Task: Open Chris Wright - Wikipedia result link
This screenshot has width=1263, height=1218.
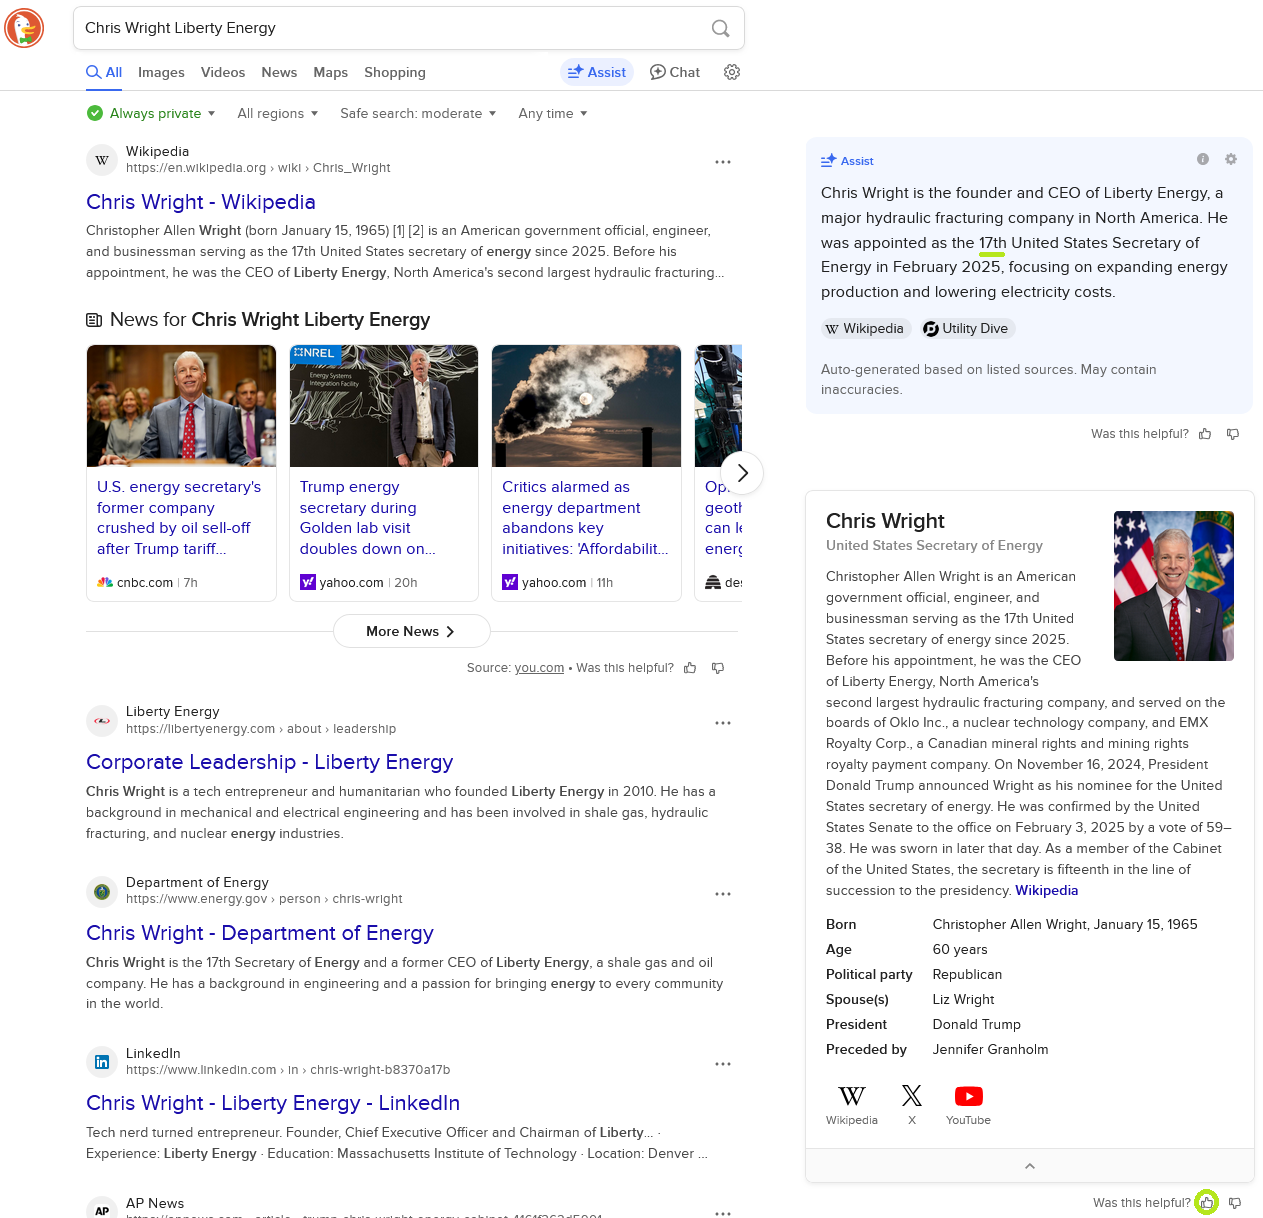Action: coord(201,202)
